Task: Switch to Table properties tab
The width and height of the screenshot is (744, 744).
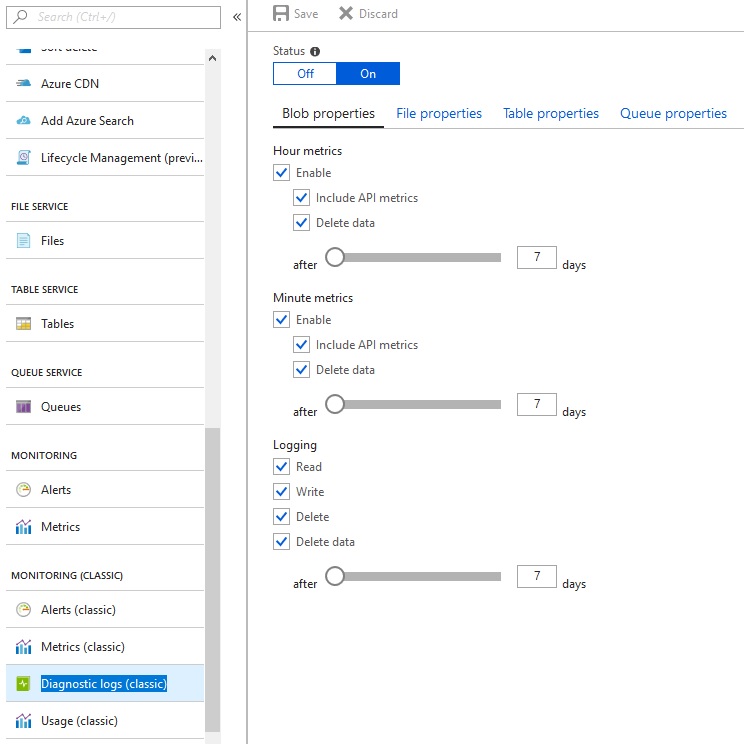Action: [x=551, y=113]
